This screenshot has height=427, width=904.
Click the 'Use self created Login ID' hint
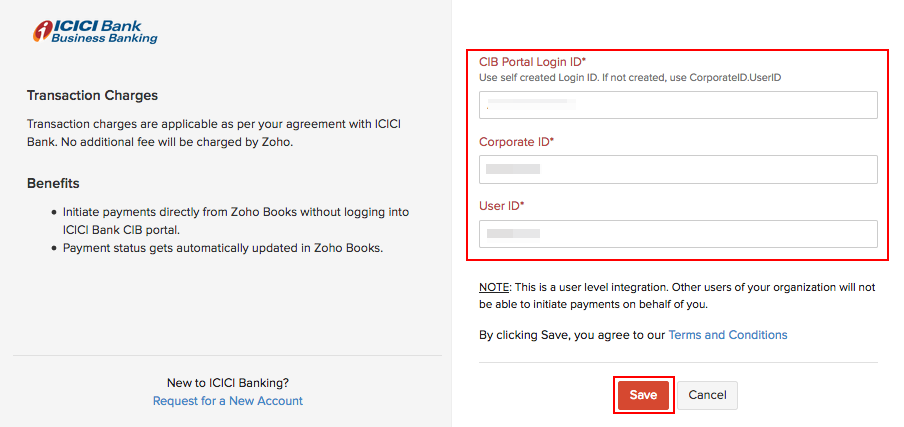pyautogui.click(x=630, y=77)
